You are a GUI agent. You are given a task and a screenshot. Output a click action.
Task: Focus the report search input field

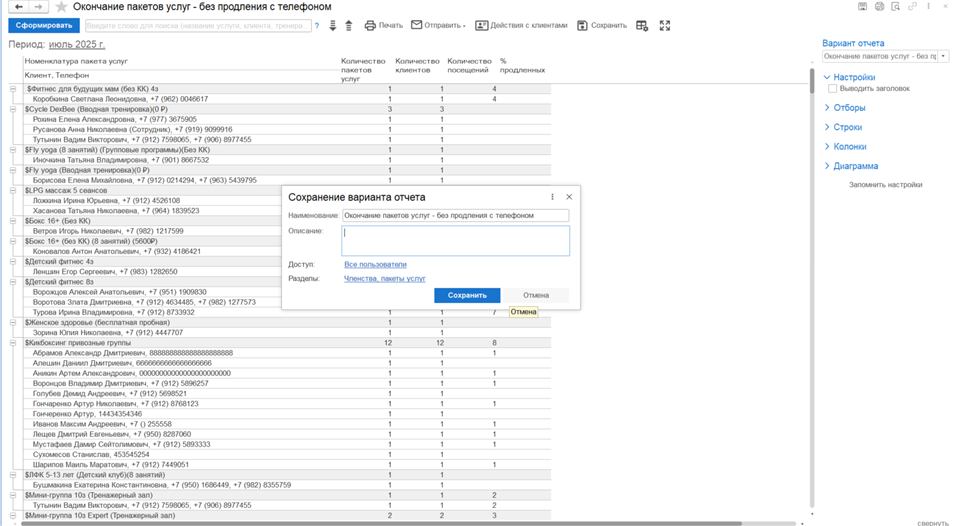pyautogui.click(x=198, y=26)
